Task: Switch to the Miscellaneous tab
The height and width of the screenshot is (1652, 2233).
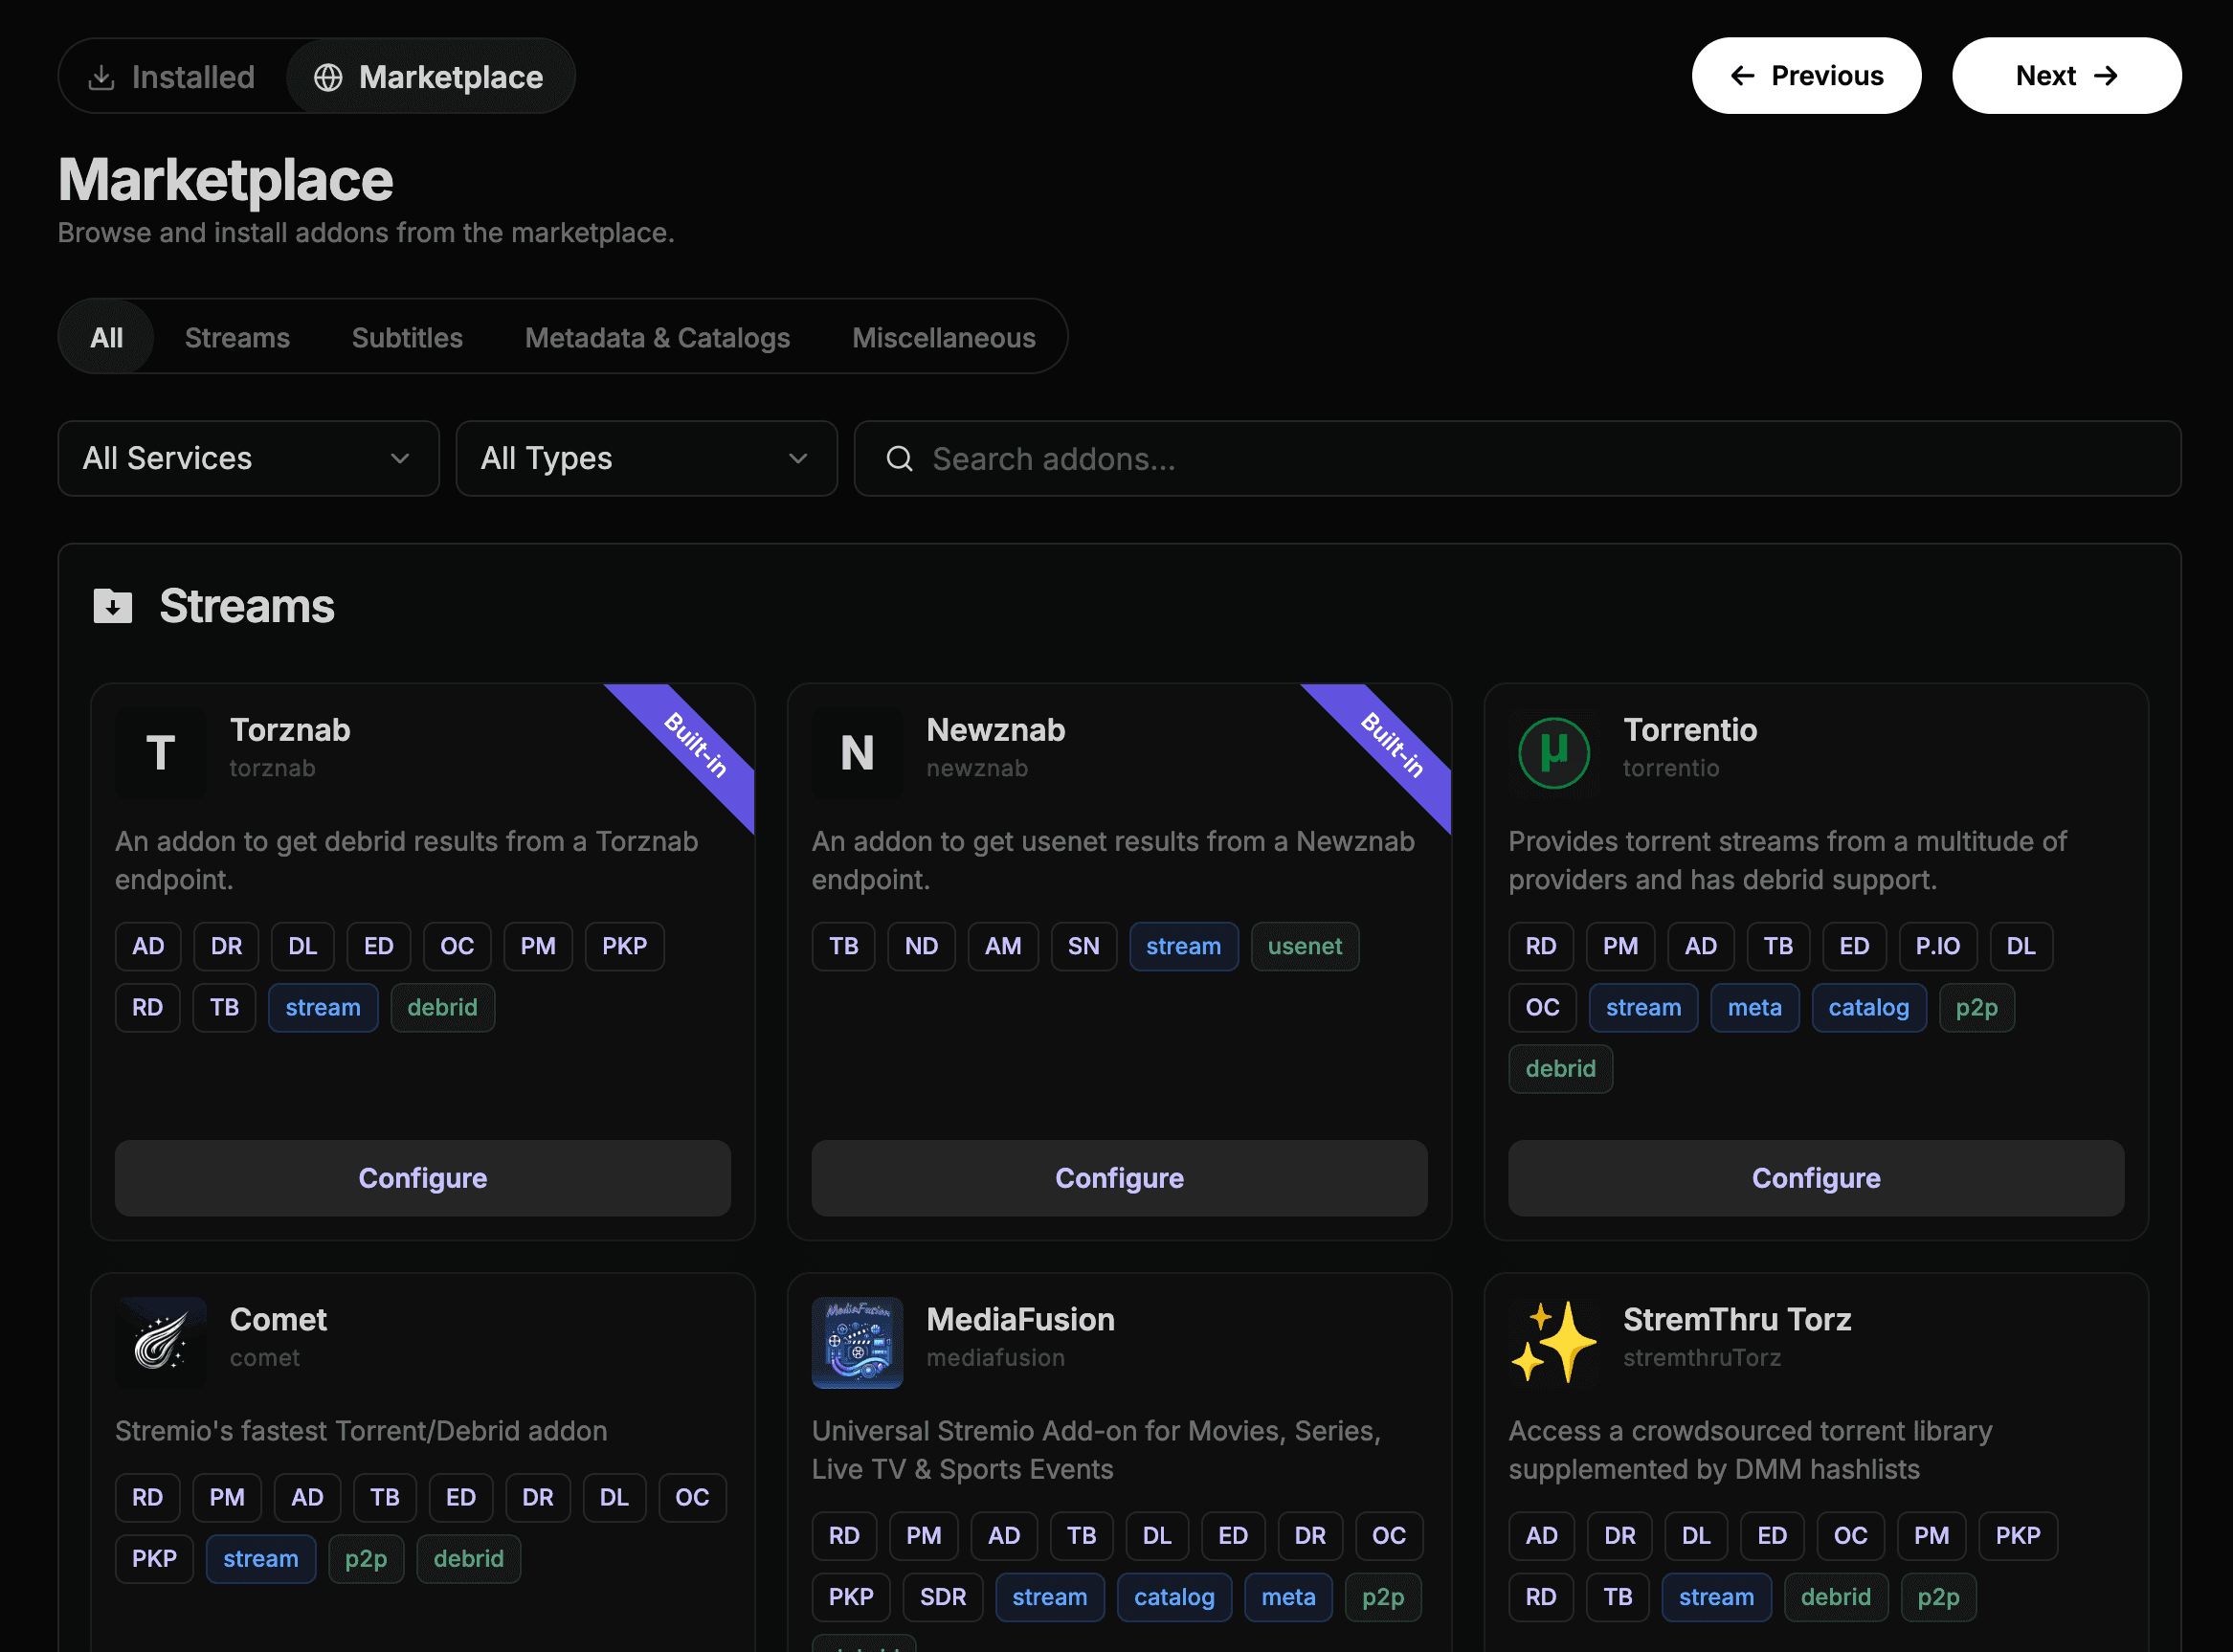Action: click(x=943, y=337)
